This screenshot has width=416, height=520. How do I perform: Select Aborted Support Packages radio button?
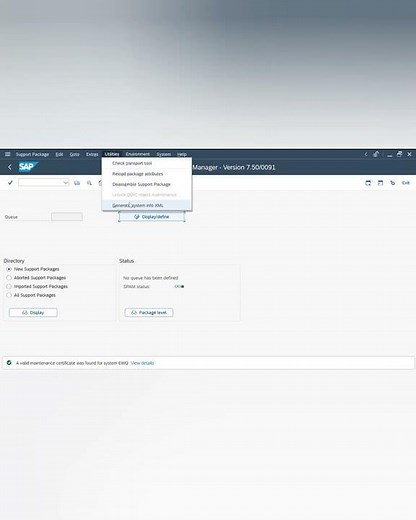(9, 278)
